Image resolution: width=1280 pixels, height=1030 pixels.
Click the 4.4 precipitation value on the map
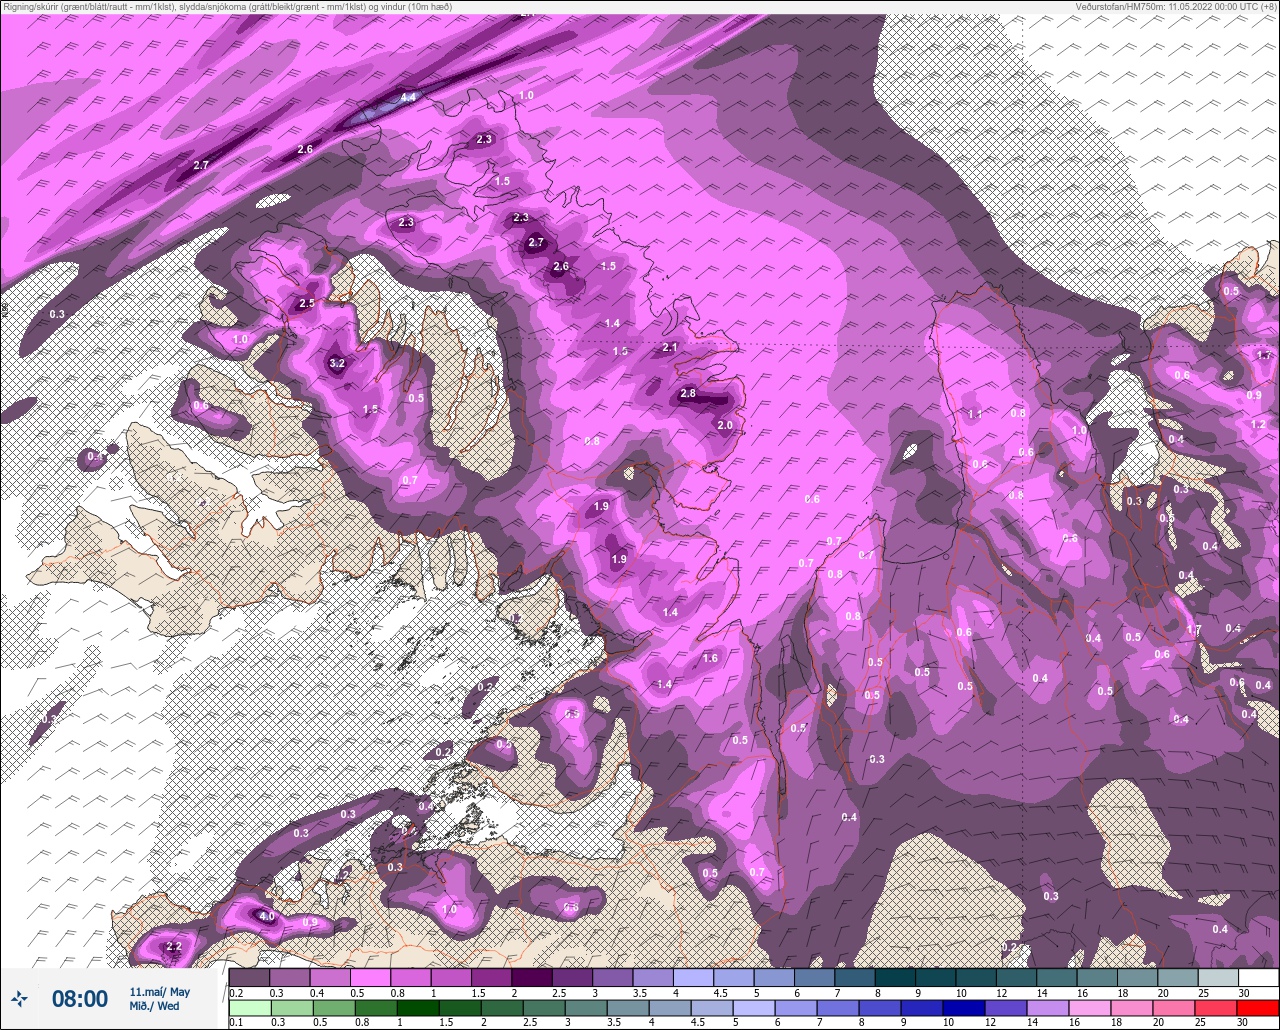click(408, 98)
